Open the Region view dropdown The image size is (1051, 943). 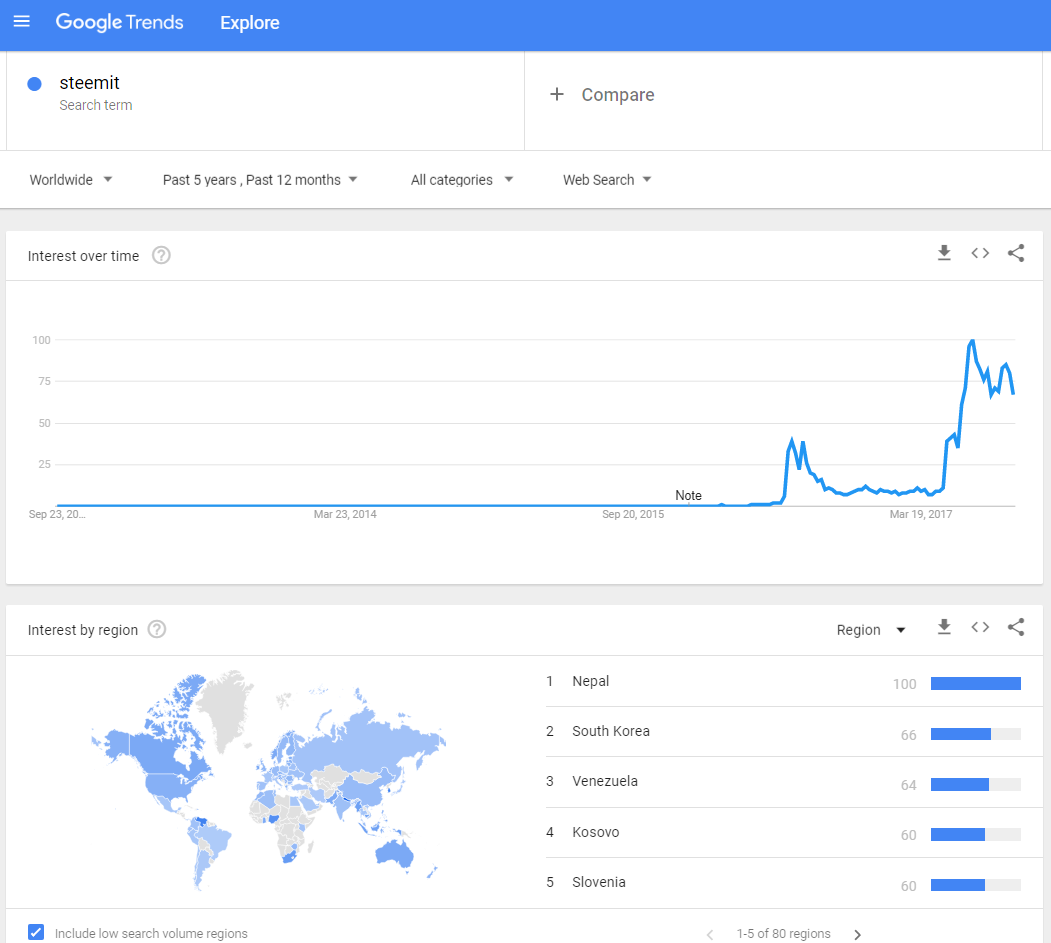click(x=871, y=630)
